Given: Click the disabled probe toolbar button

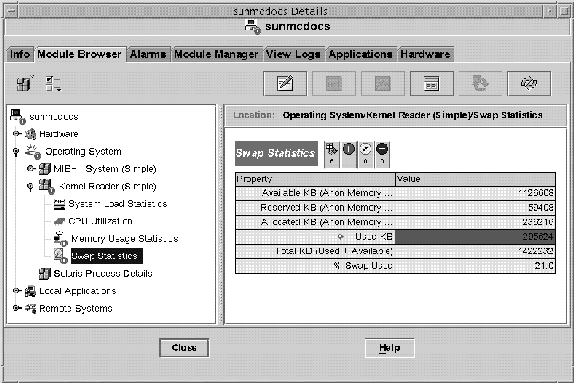Looking at the screenshot, I should [480, 83].
